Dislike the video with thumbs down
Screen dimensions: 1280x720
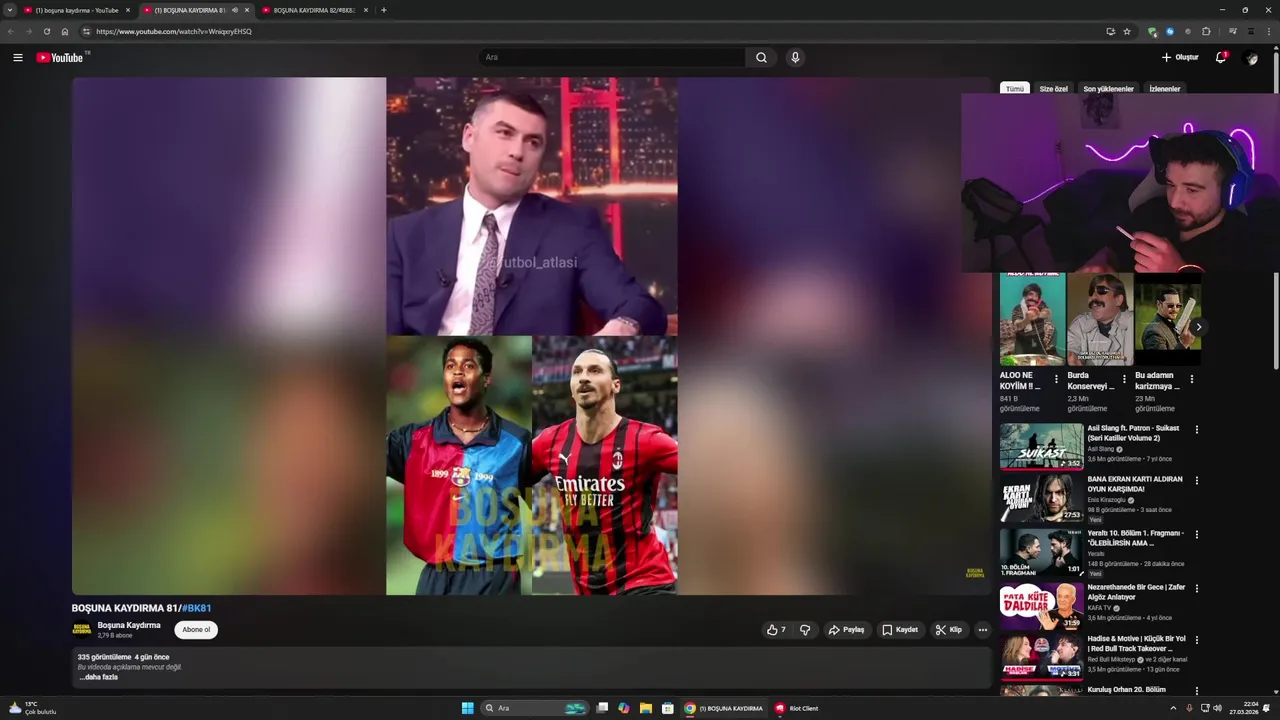[805, 630]
